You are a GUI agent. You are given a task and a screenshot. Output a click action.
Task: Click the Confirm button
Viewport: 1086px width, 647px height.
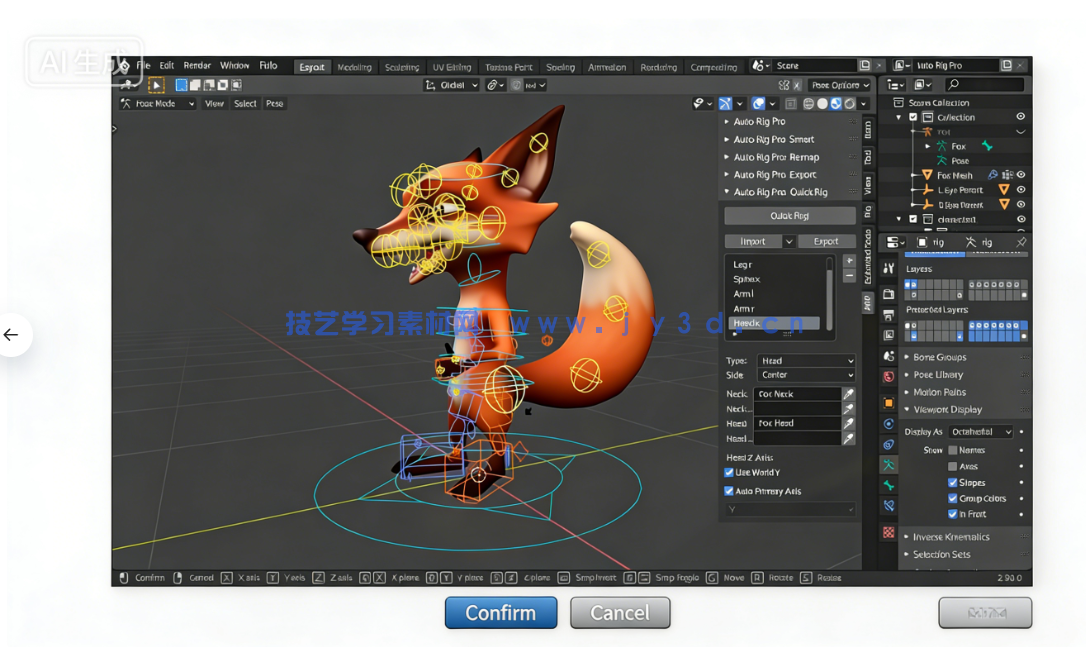coord(500,613)
